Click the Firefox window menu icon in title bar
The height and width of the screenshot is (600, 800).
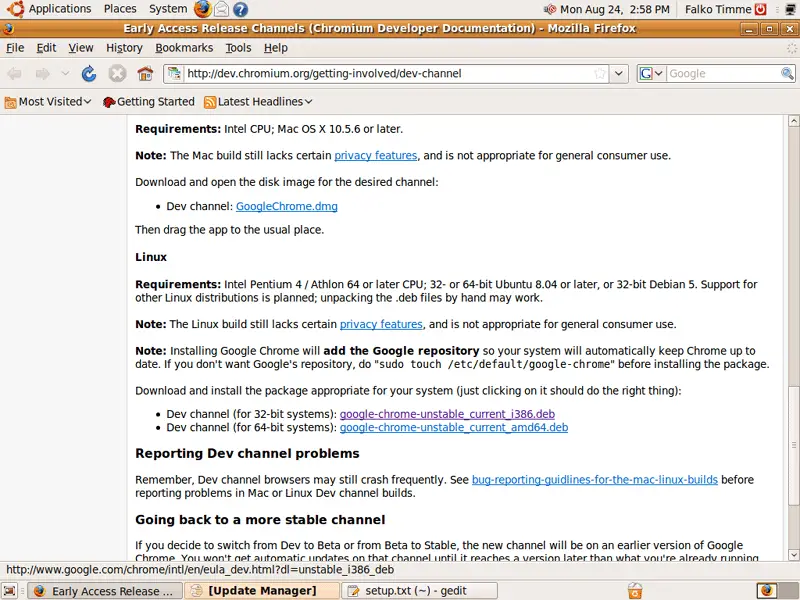(8, 29)
